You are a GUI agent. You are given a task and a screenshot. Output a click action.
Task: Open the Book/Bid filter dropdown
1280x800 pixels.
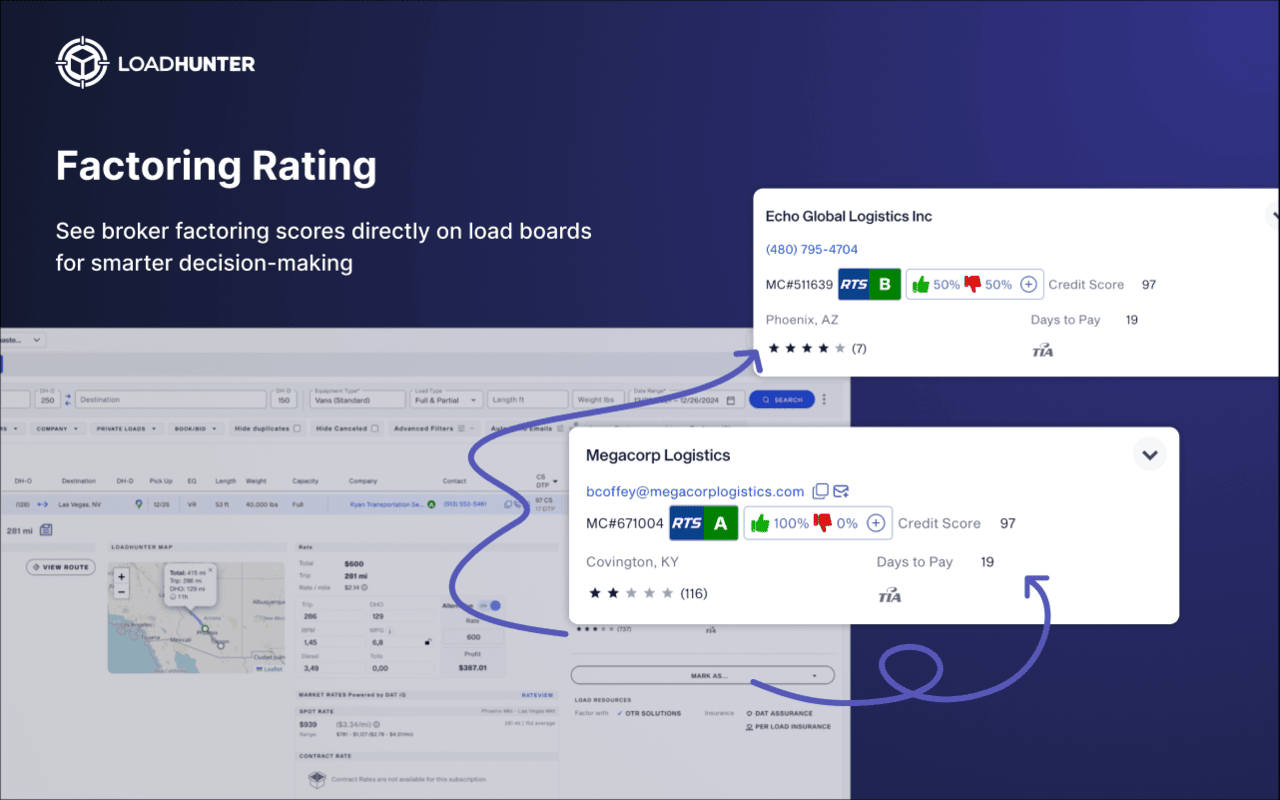tap(195, 428)
